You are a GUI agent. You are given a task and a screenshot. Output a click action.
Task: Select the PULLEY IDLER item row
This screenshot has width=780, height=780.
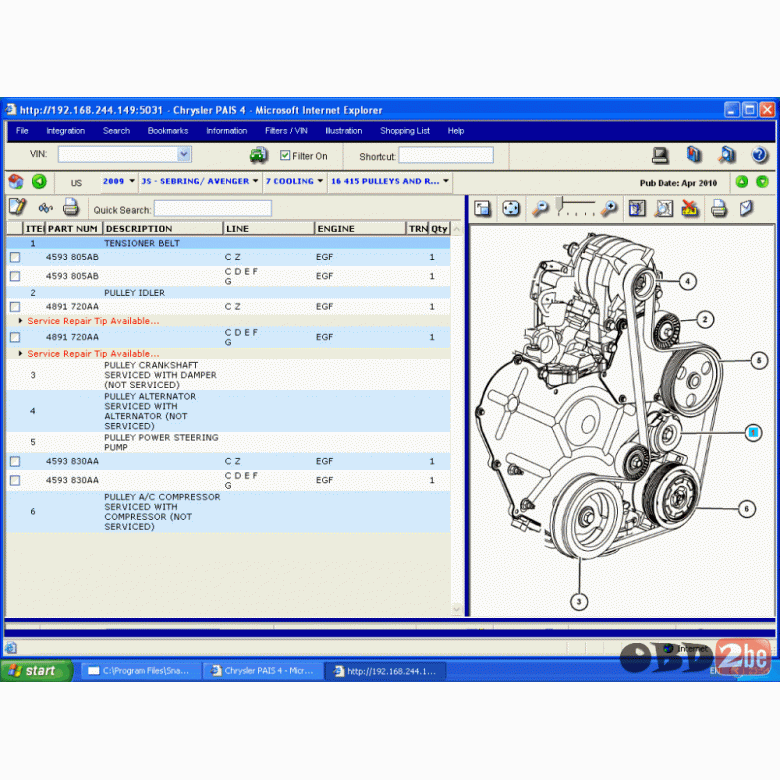[228, 293]
